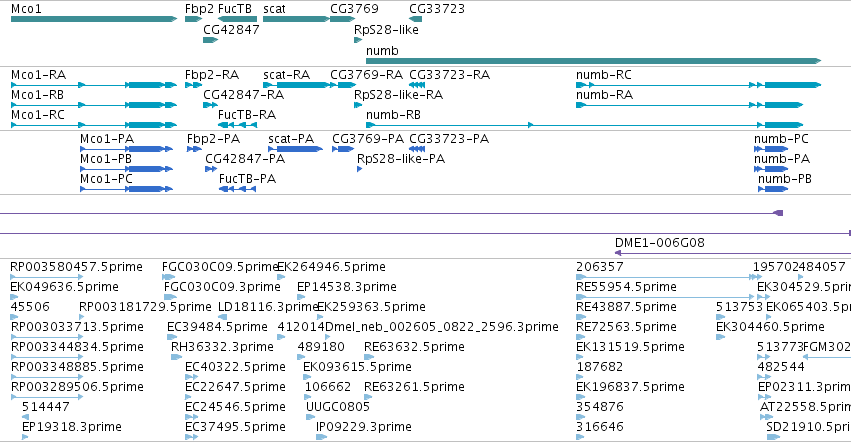
Task: Select the FucTB-RA transcript label
Action: click(247, 115)
